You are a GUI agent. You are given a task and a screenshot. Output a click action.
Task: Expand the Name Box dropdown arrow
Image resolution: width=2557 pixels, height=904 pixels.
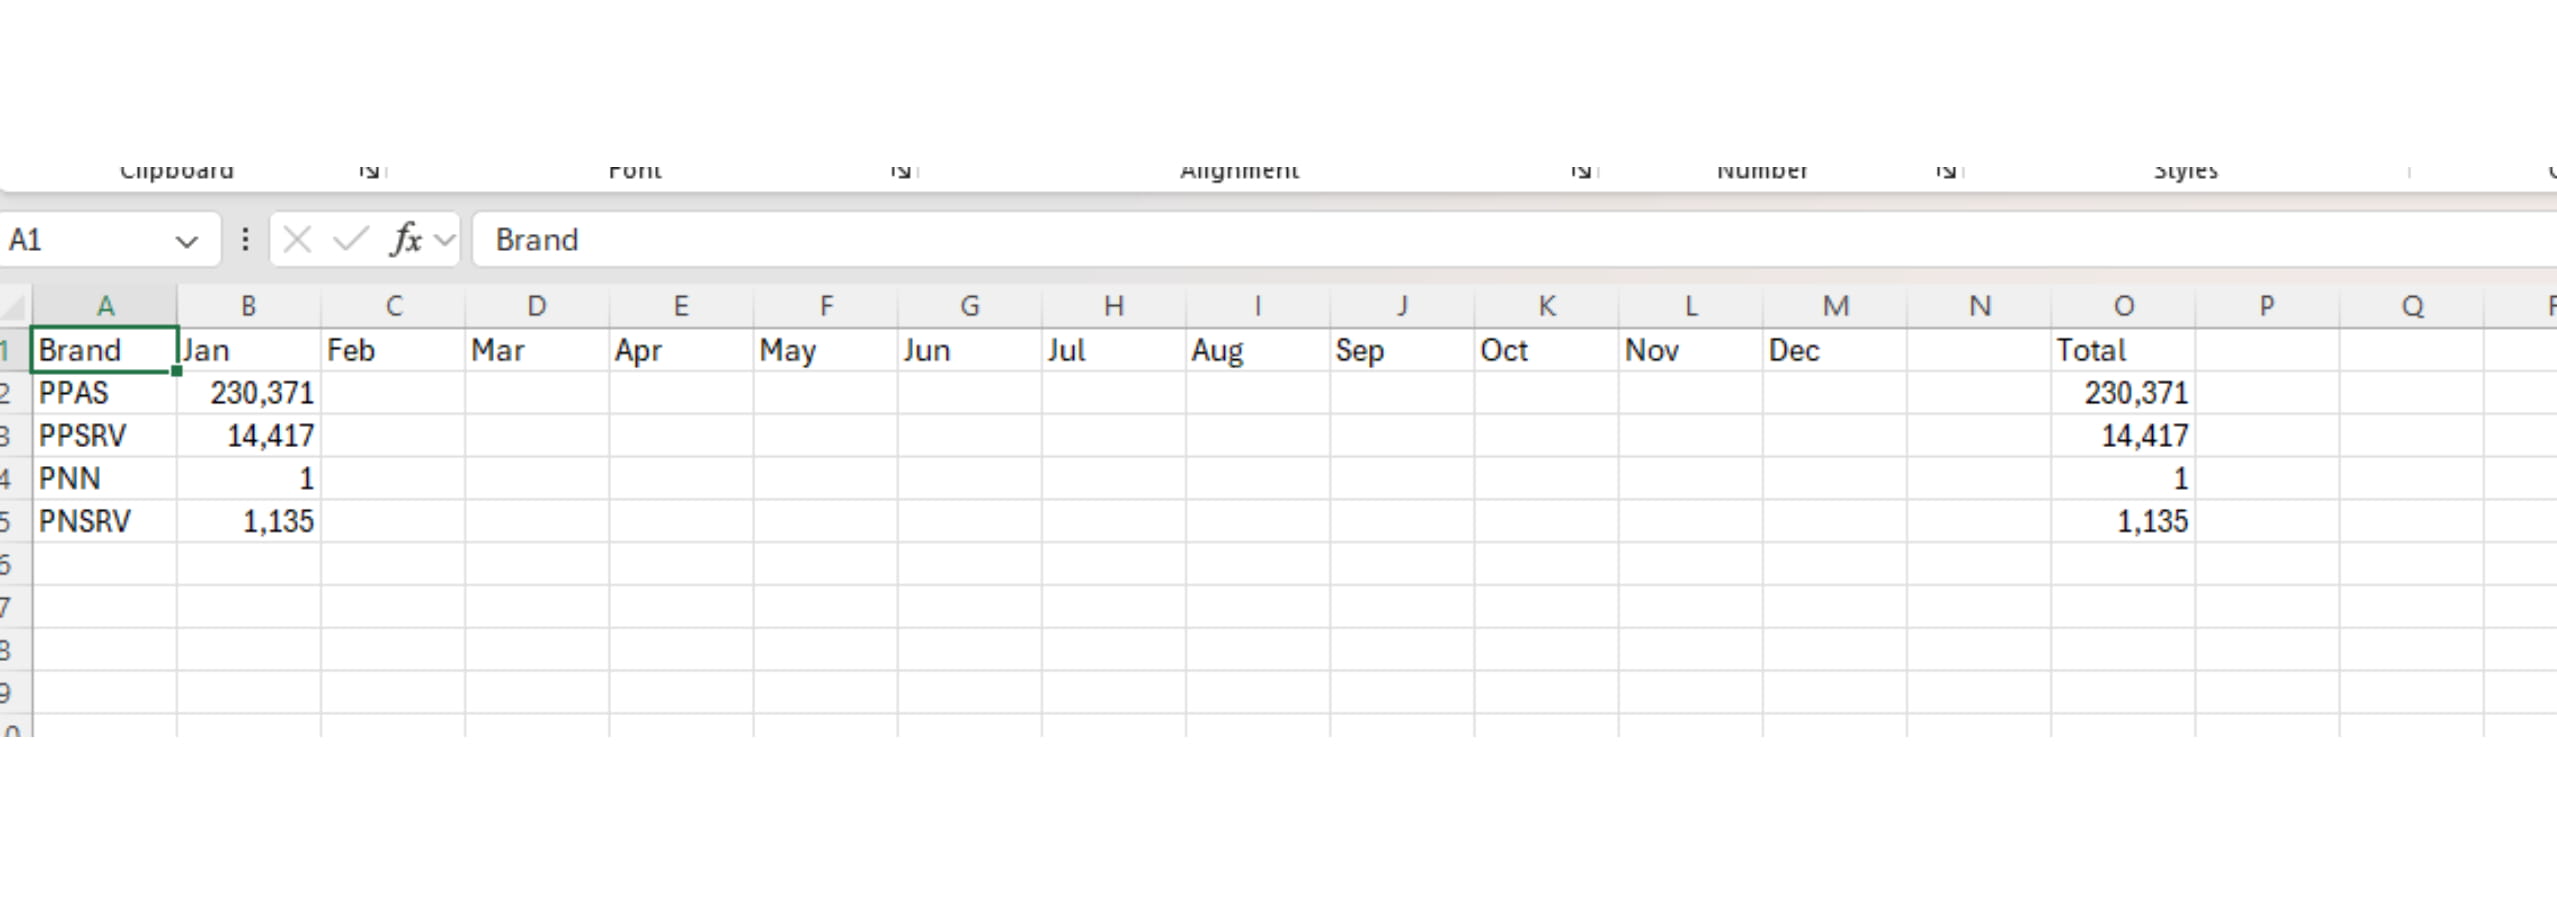(x=186, y=241)
